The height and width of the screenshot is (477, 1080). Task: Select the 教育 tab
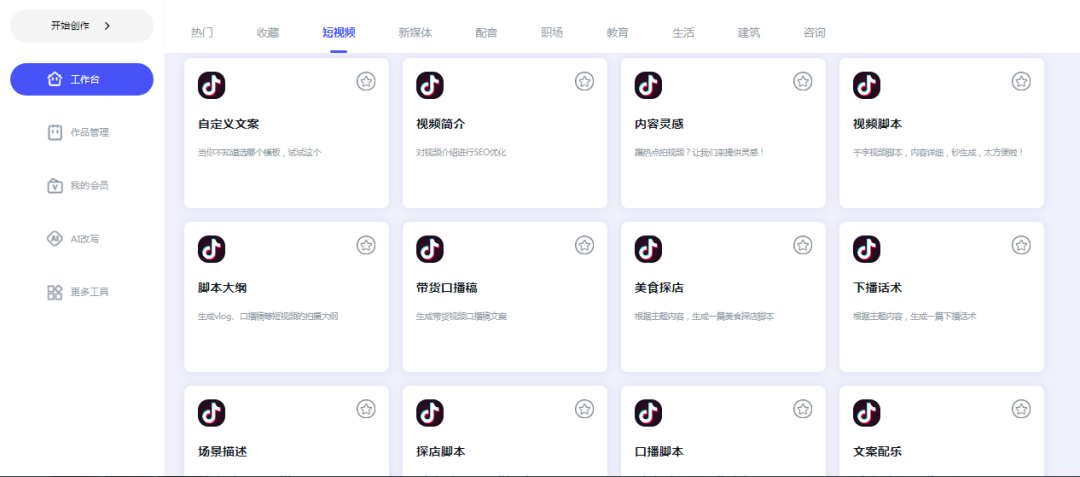coord(618,32)
